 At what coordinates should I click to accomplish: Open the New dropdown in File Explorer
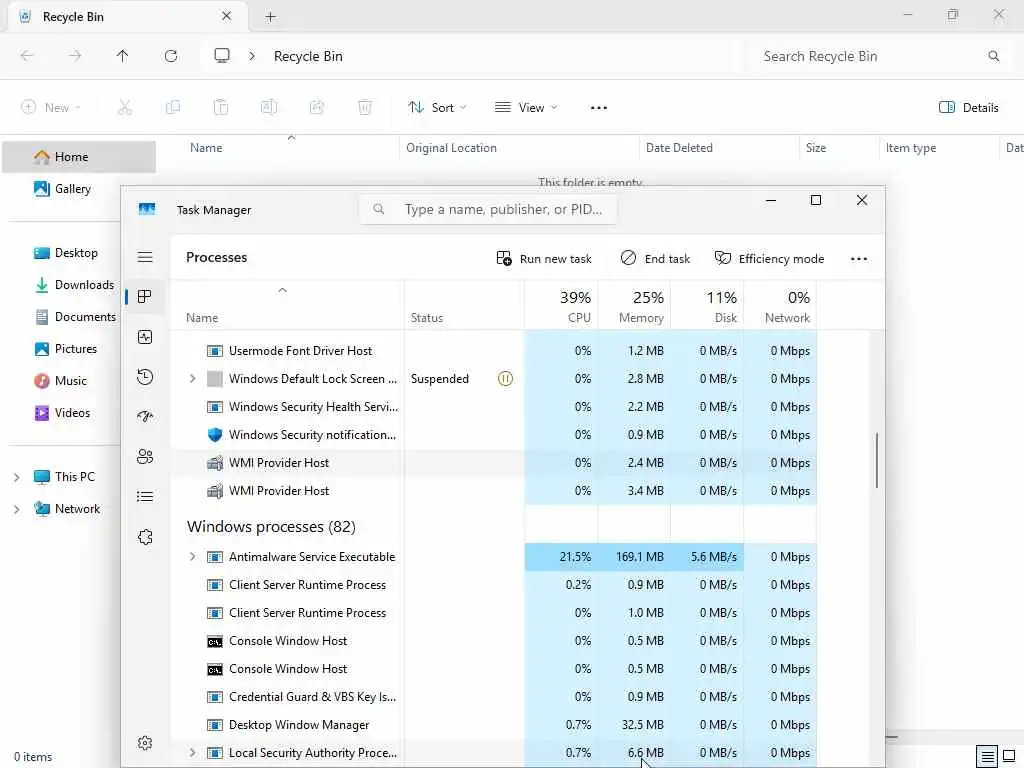[x=51, y=108]
